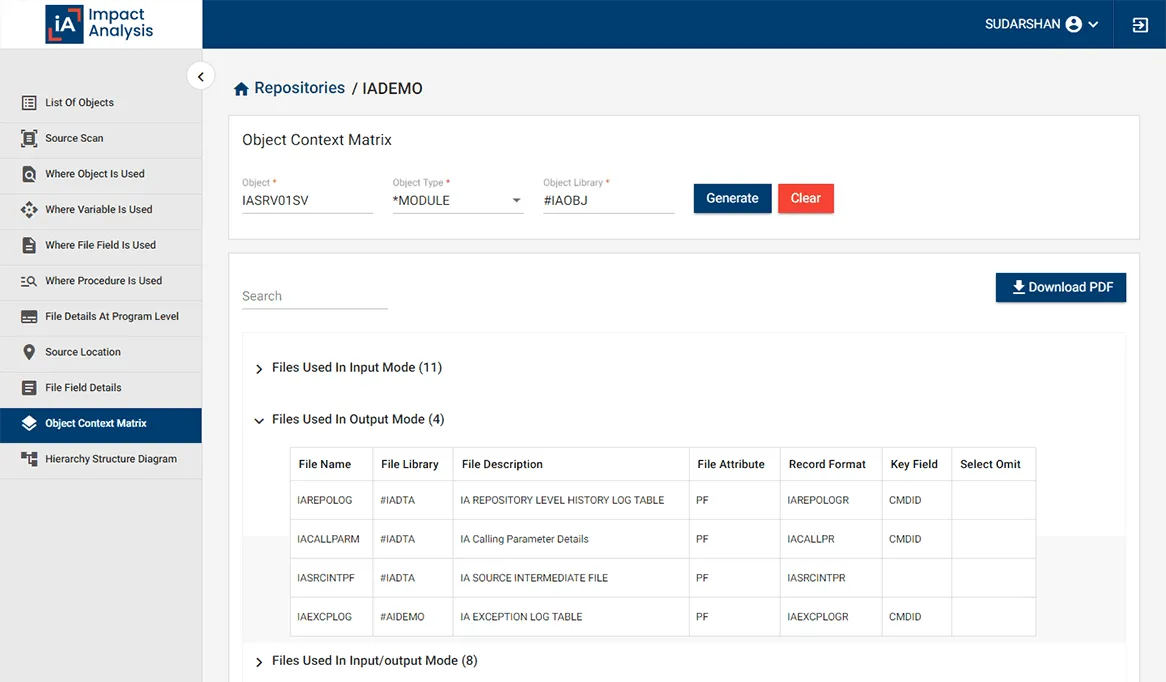1166x682 pixels.
Task: Click into the Search input field
Action: [x=314, y=296]
